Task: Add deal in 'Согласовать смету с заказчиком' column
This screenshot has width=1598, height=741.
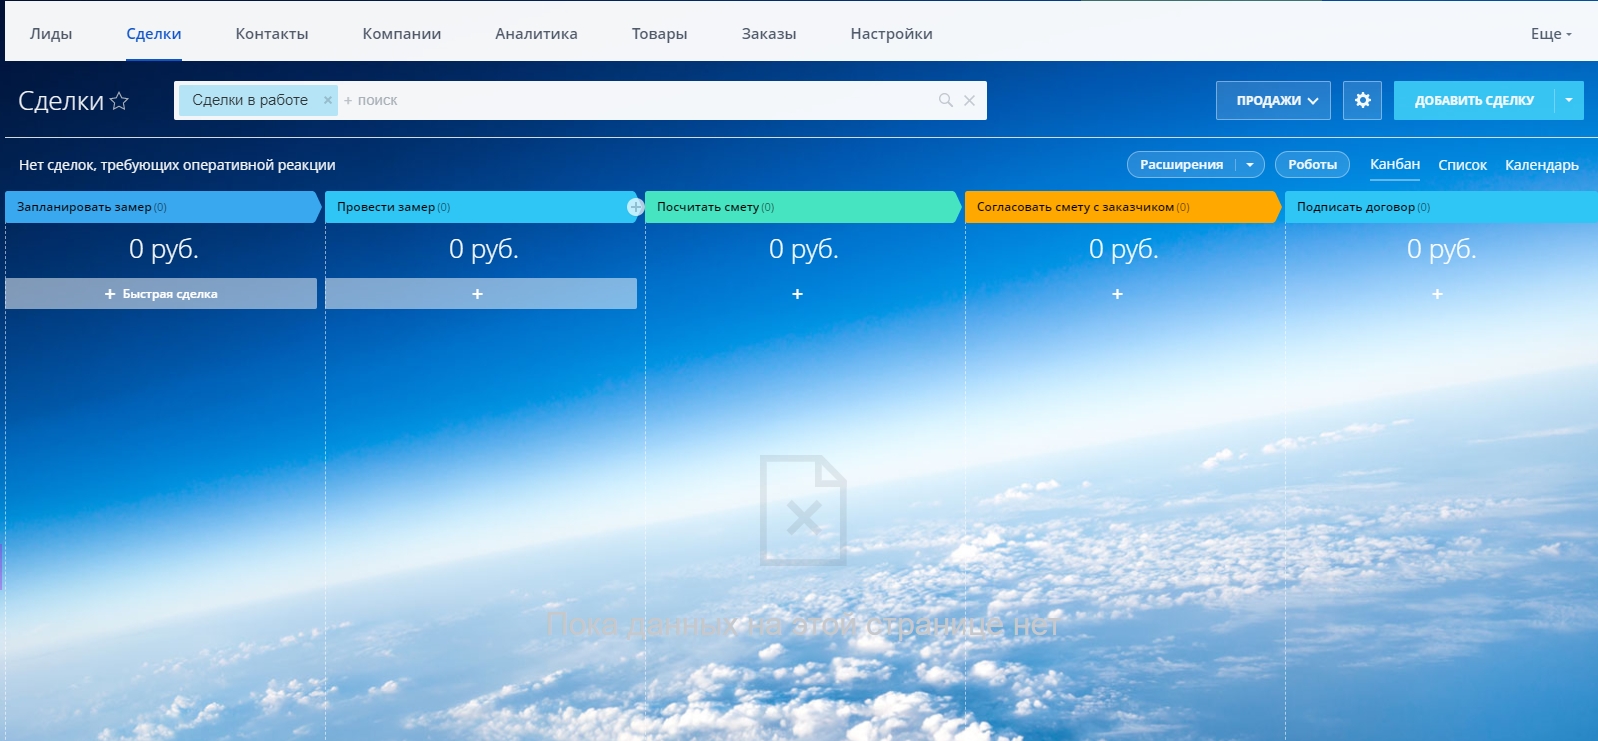Action: 1117,294
